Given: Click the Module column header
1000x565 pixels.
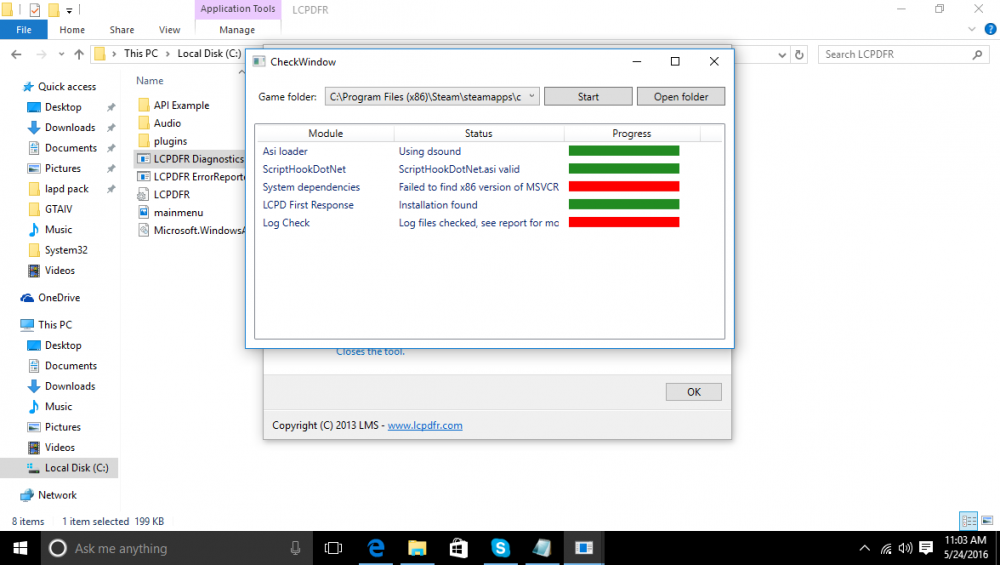Looking at the screenshot, I should tap(325, 133).
